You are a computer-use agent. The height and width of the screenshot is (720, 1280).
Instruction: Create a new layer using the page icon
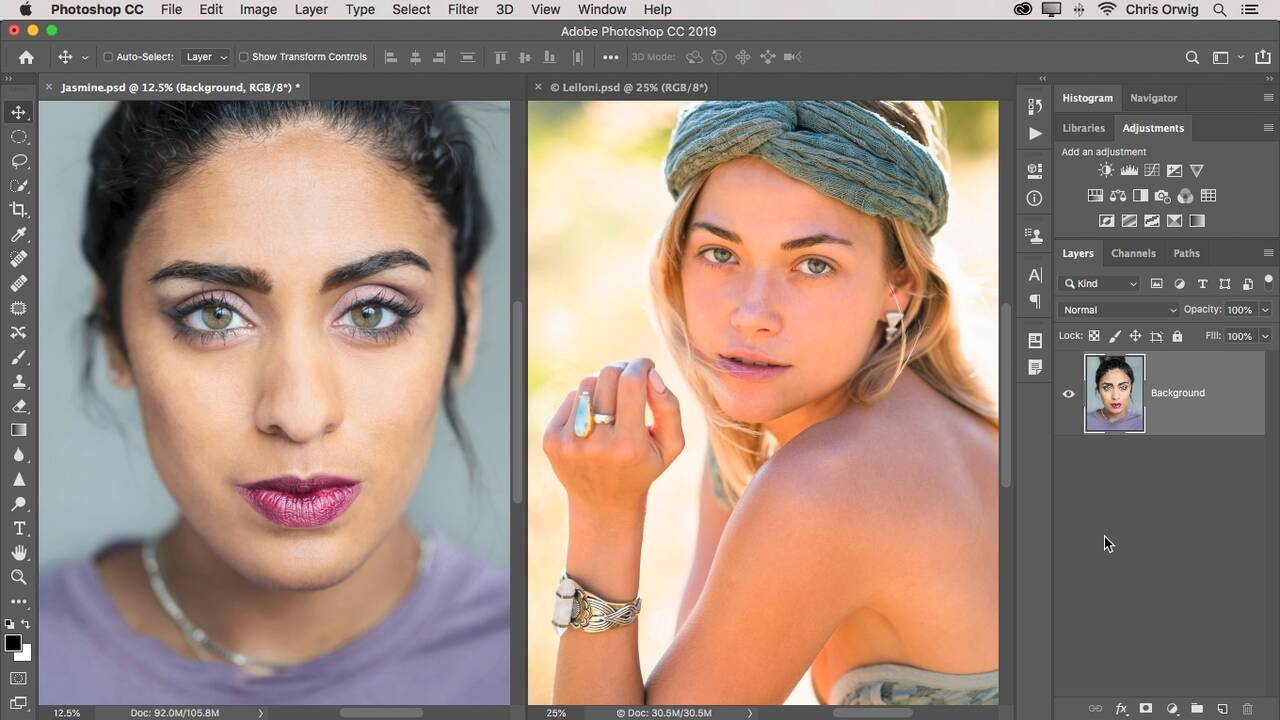pyautogui.click(x=1222, y=709)
